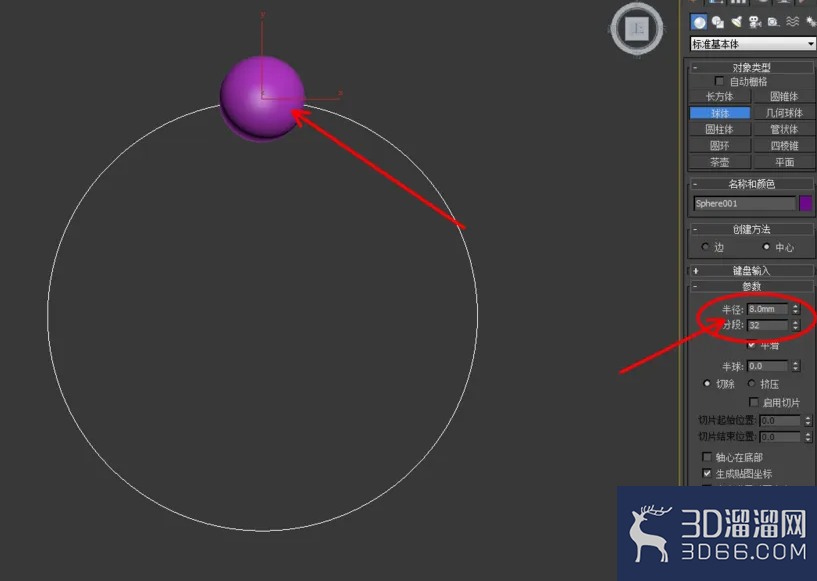Enable the 轴心在底部 checkbox

(707, 457)
